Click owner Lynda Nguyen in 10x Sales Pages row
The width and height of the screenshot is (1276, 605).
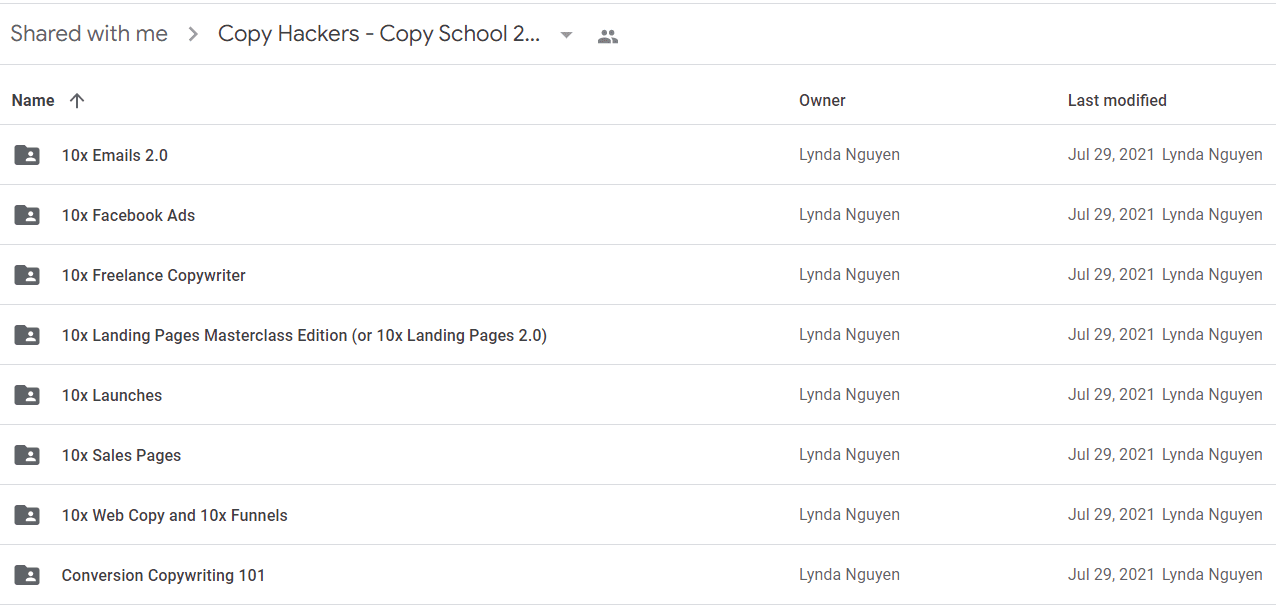[849, 455]
